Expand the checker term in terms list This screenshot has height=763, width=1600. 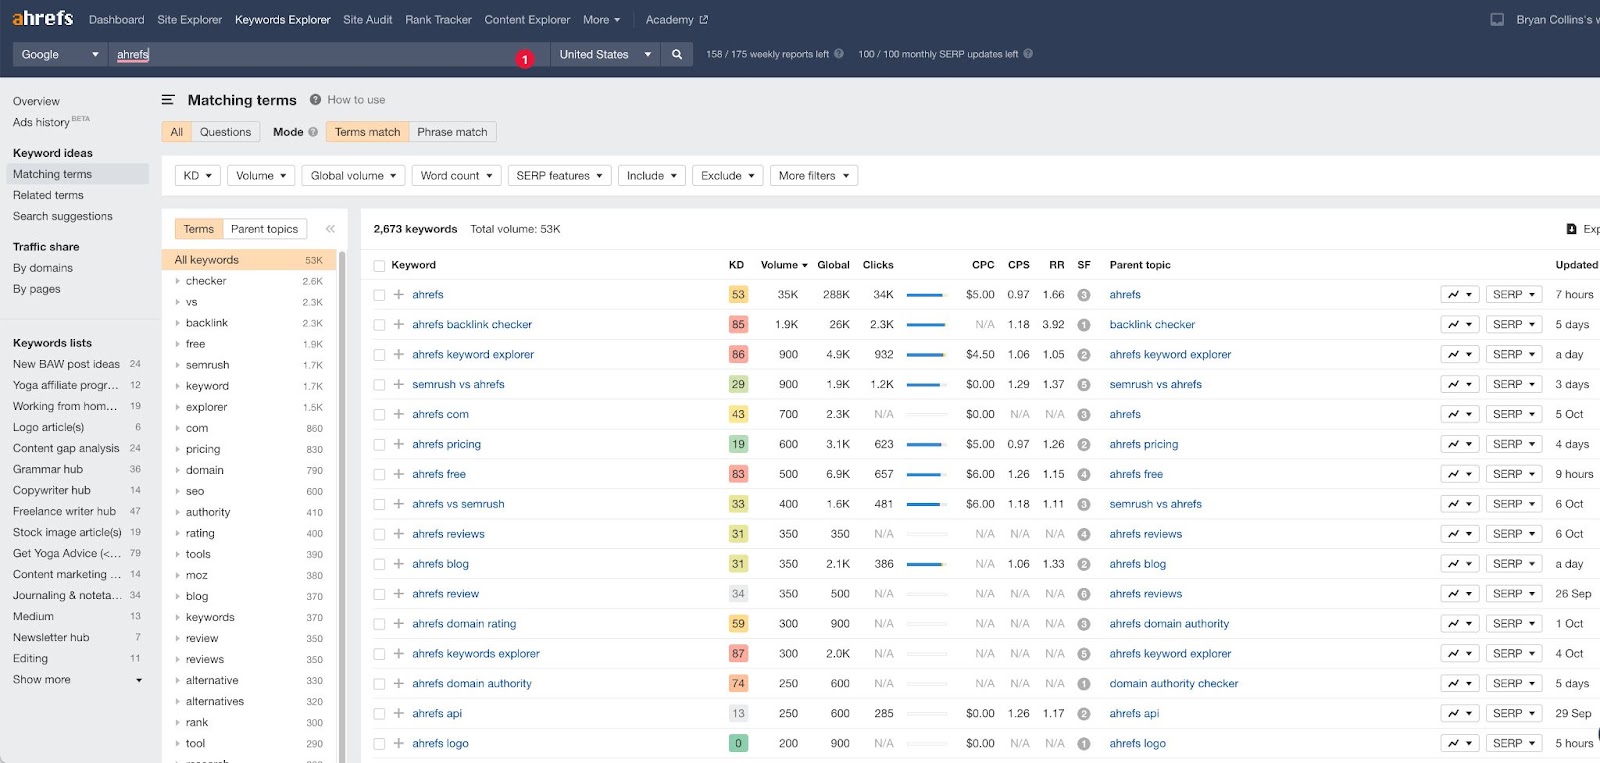point(178,281)
